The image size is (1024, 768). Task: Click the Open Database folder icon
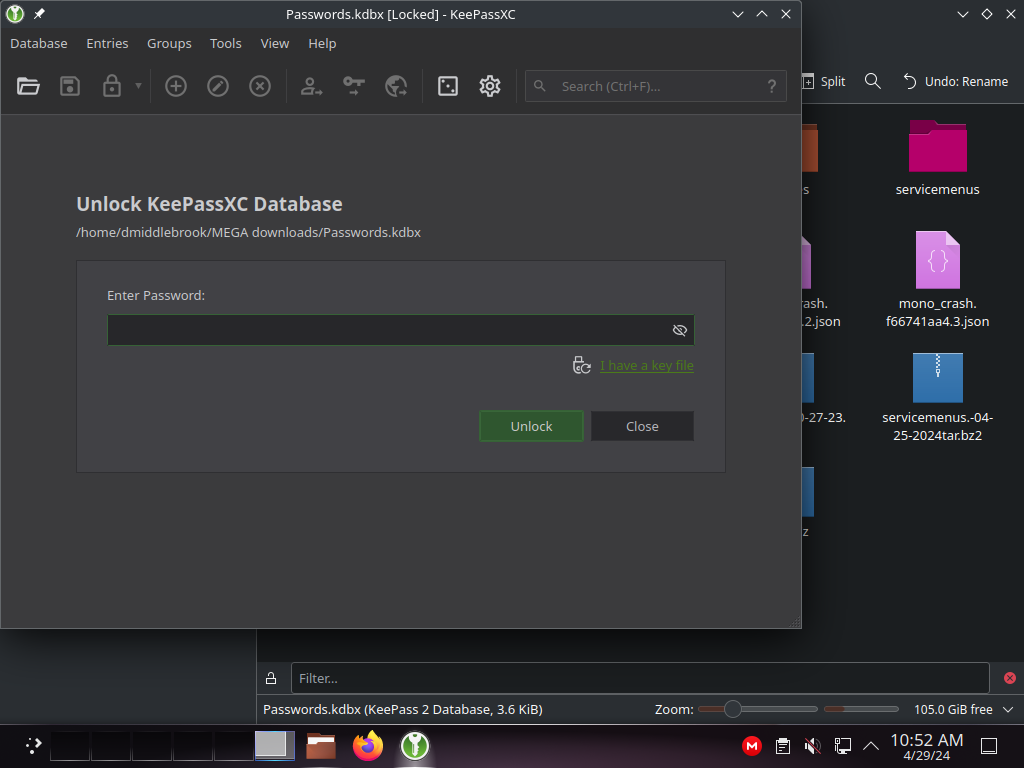(28, 86)
